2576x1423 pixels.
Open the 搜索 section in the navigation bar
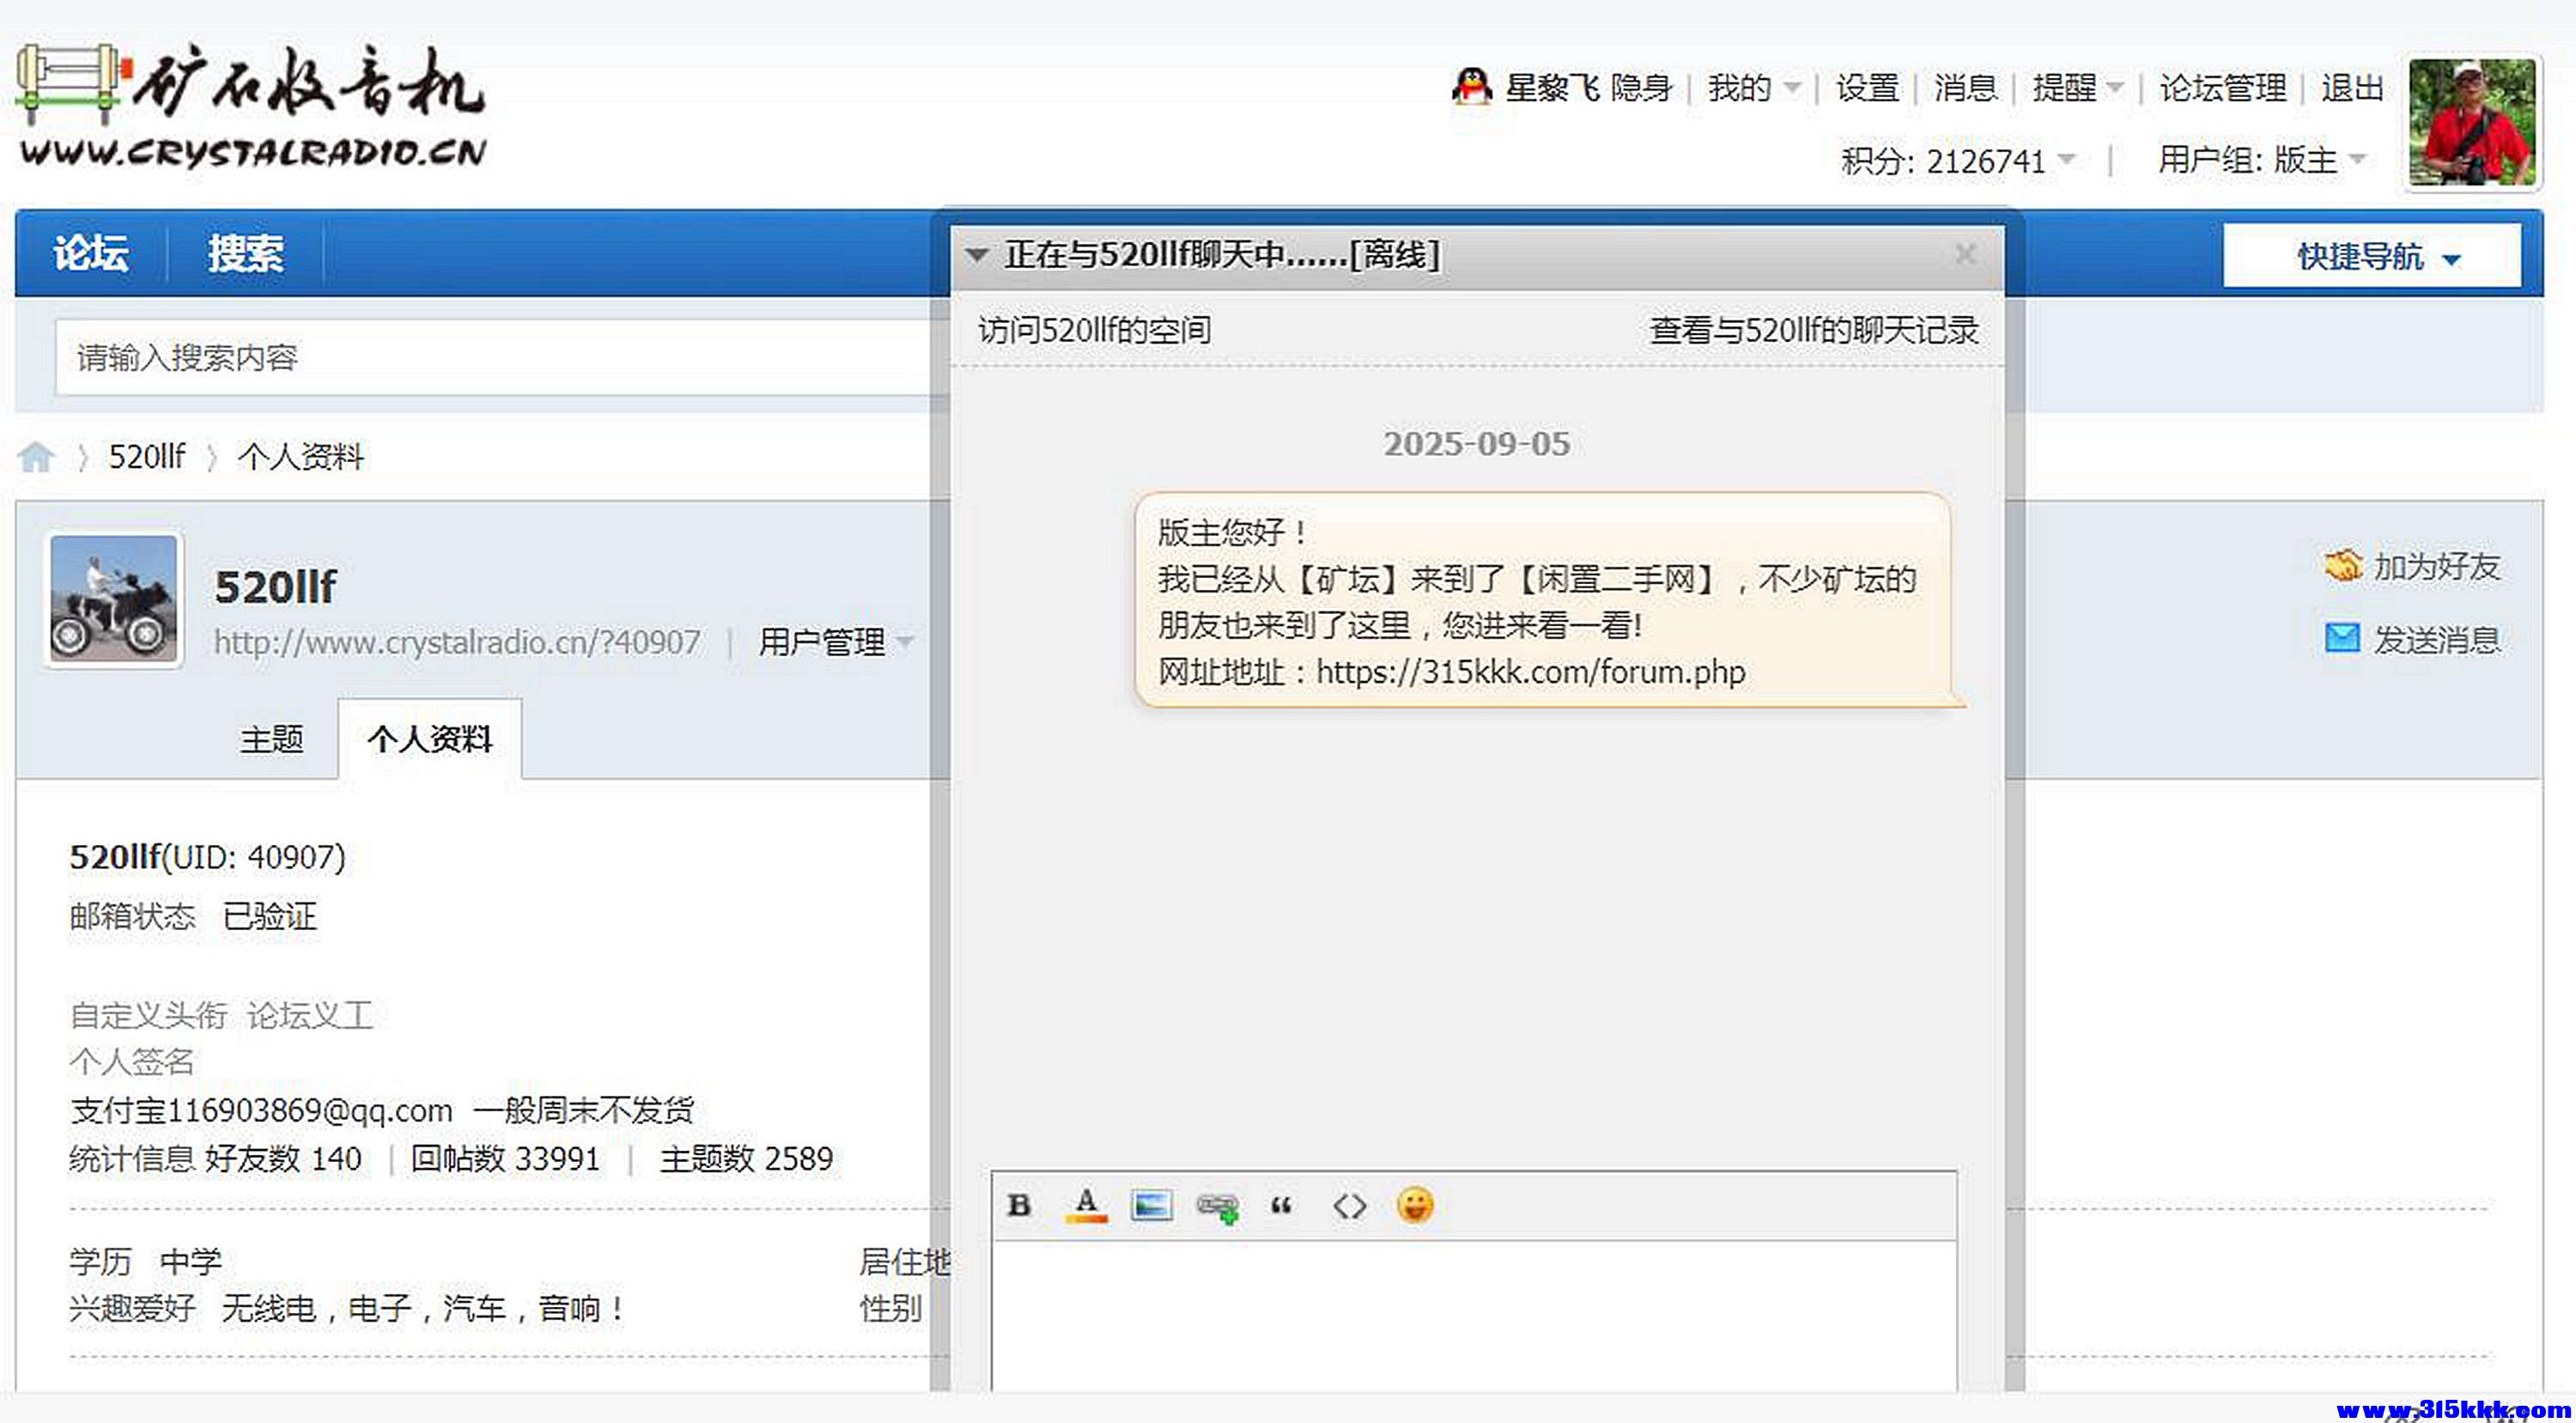(245, 253)
